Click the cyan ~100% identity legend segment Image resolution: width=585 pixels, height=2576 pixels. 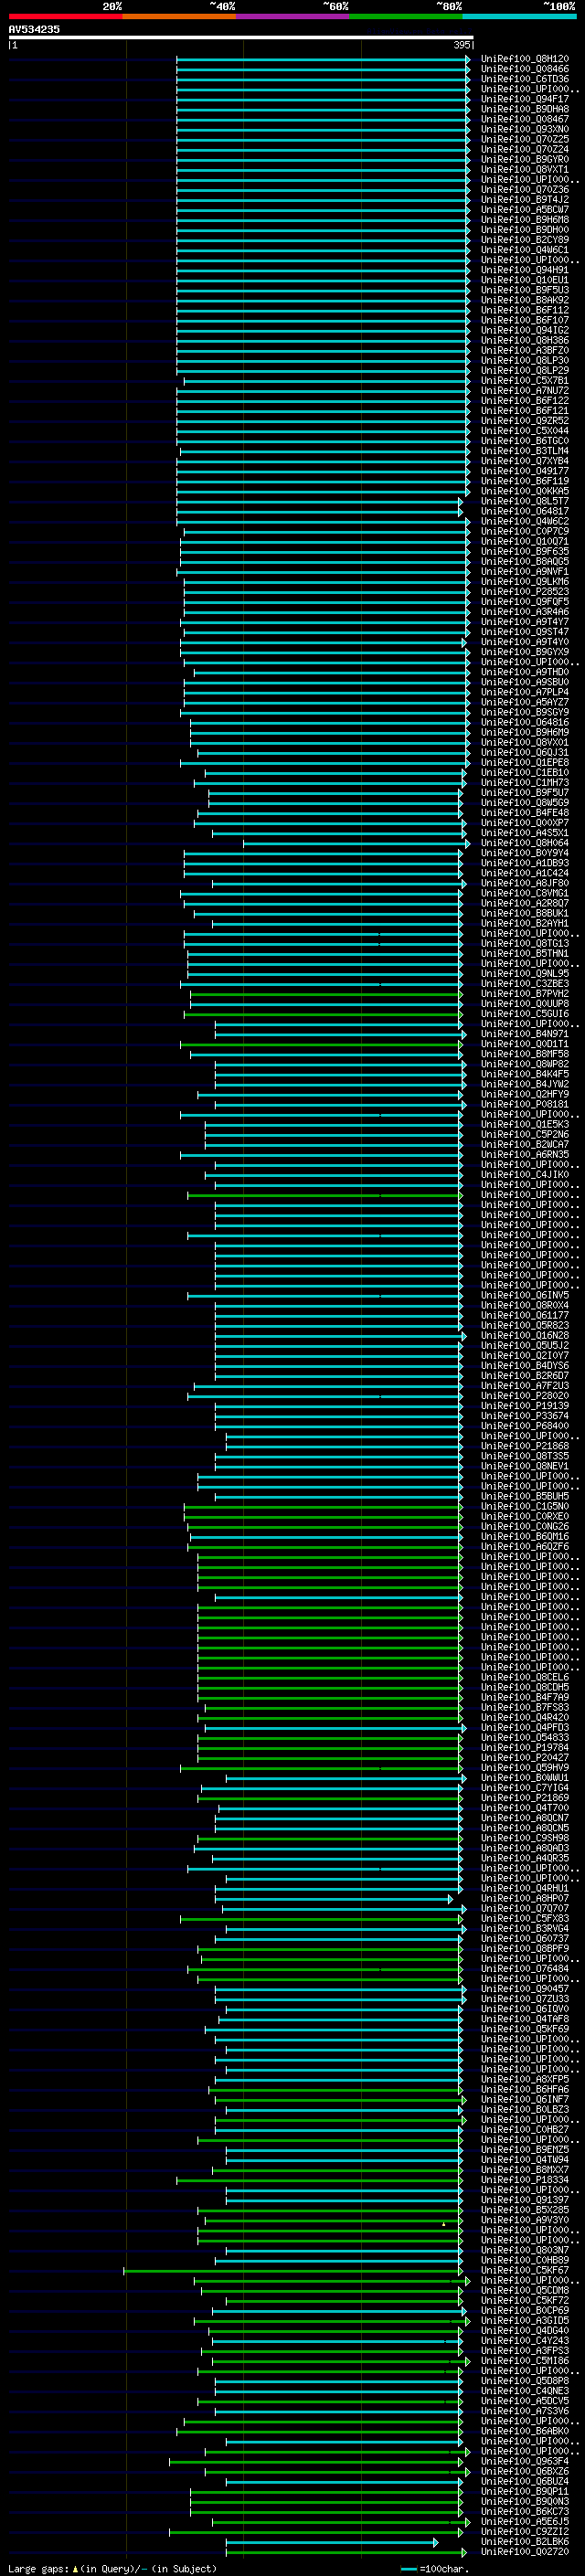point(520,17)
